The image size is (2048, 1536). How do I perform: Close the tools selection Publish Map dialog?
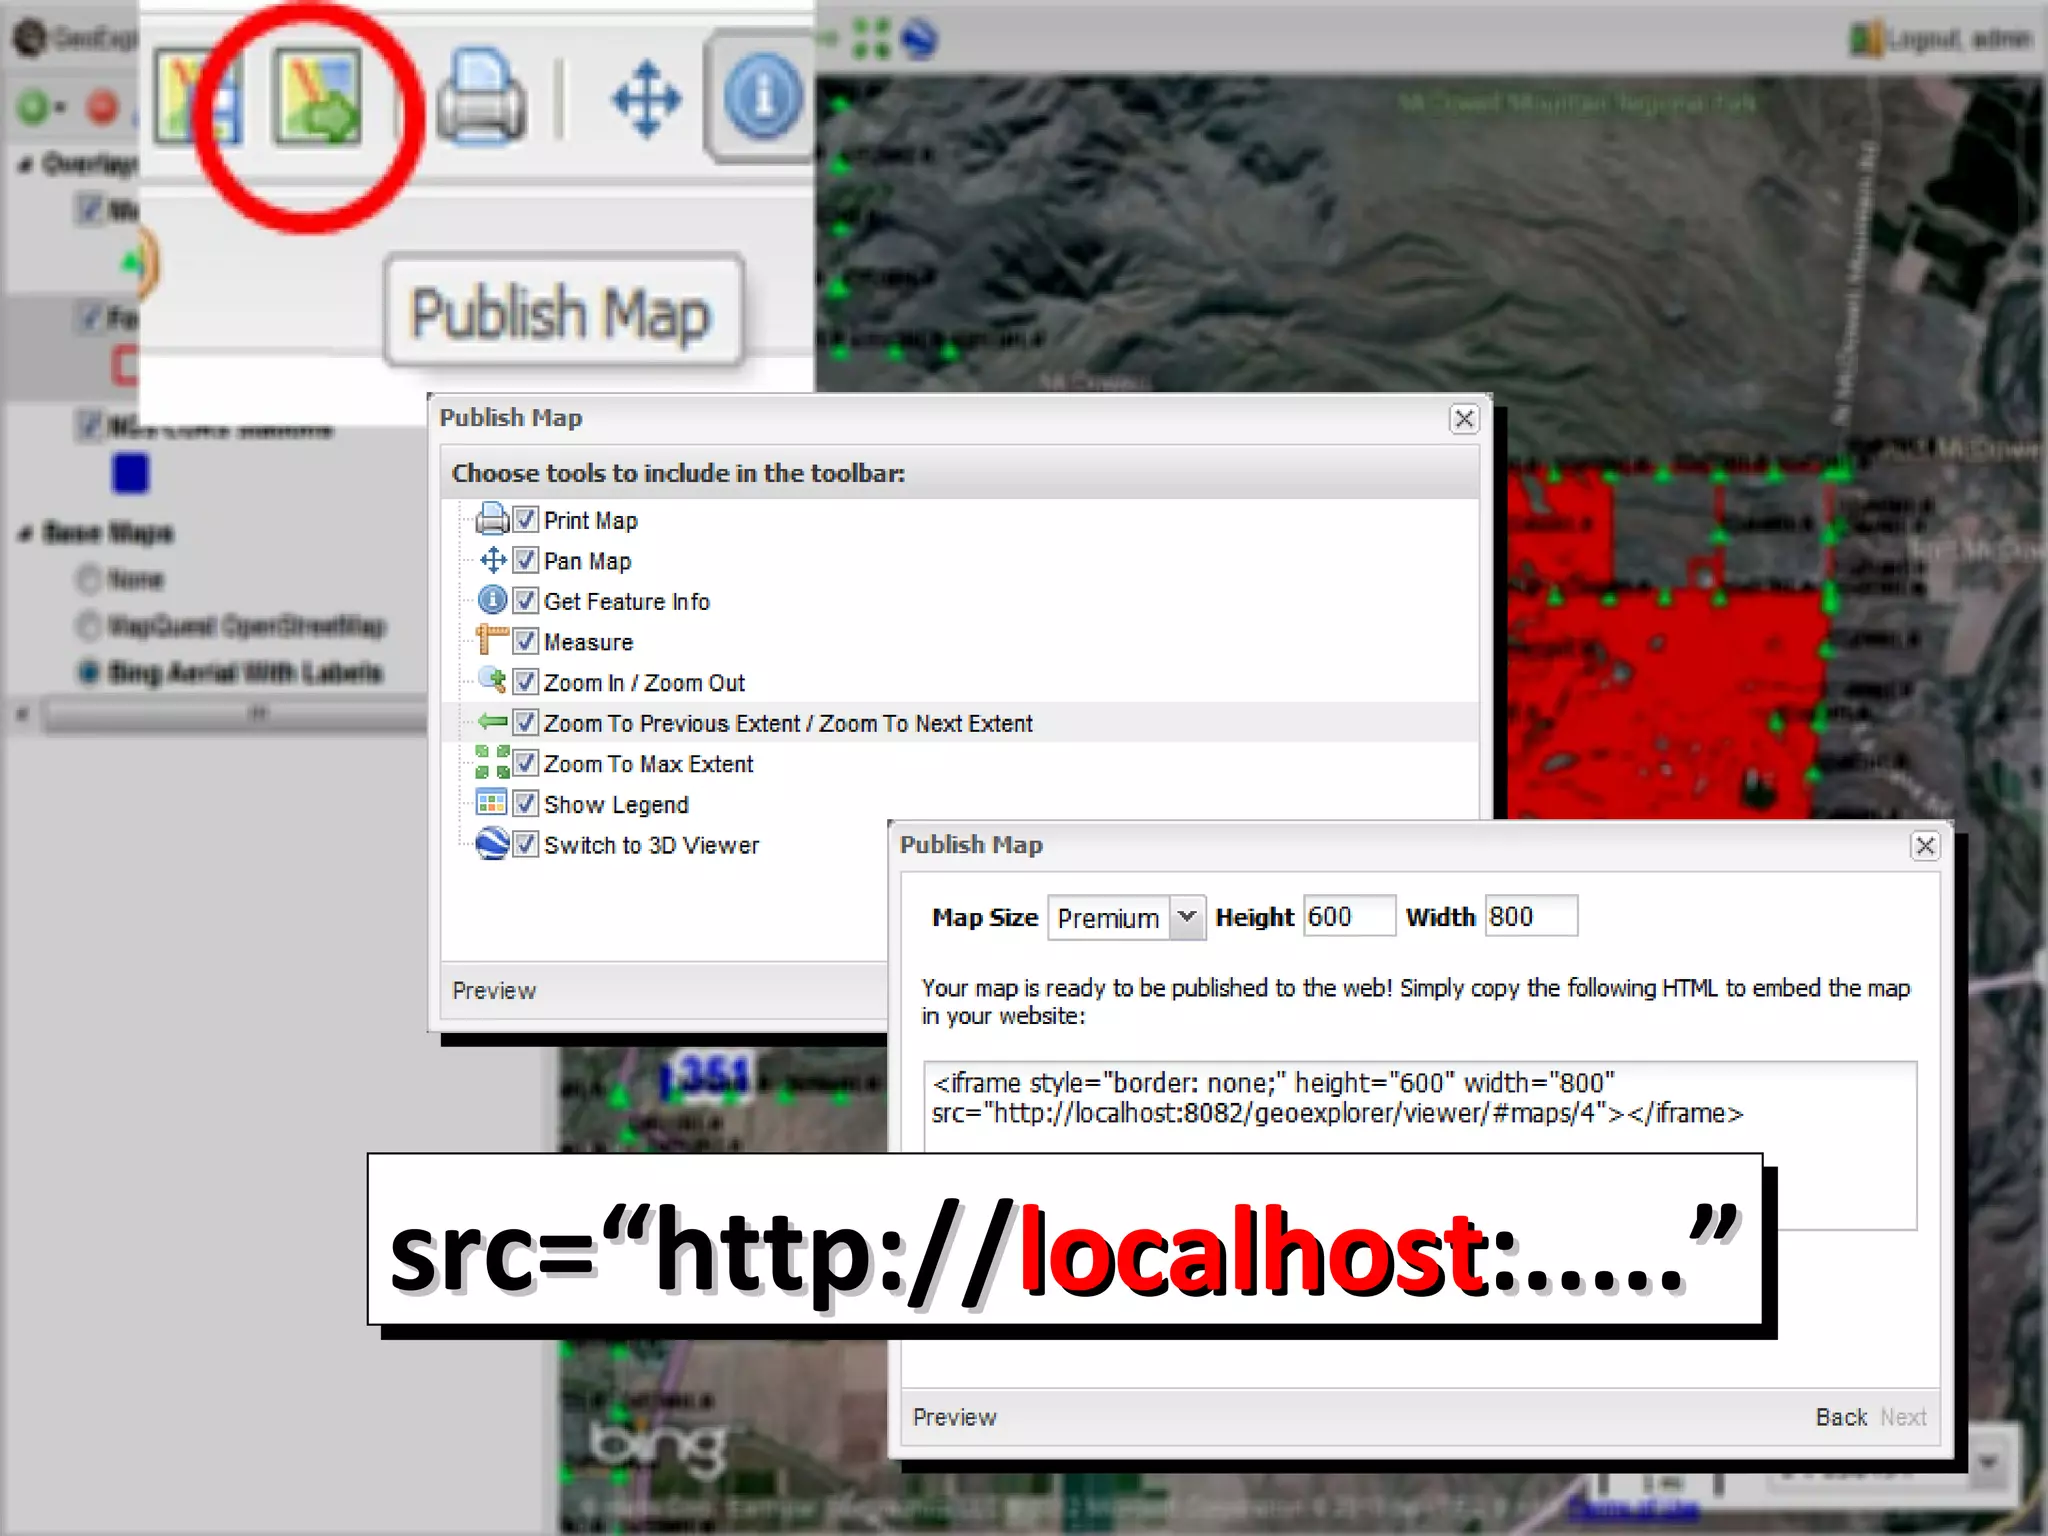point(1464,419)
